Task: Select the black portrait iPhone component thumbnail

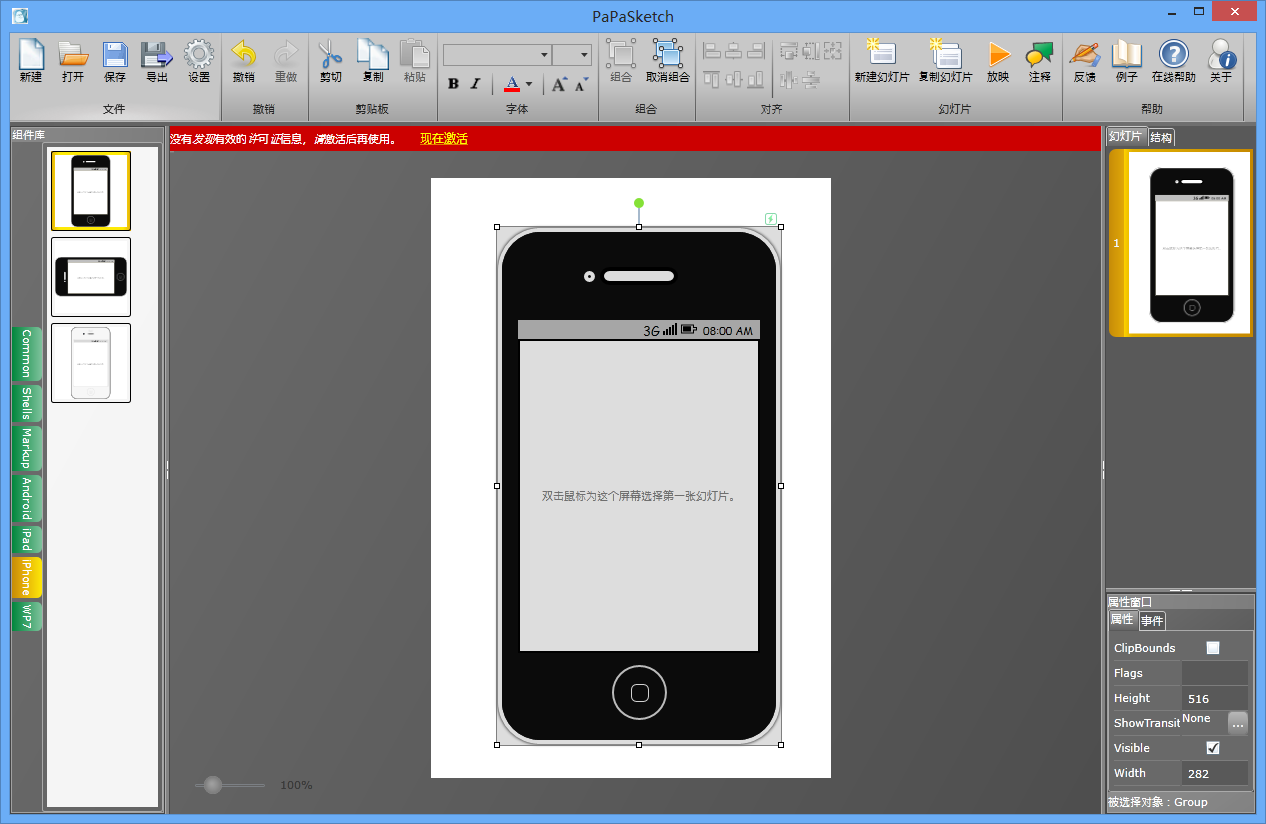Action: pos(91,191)
